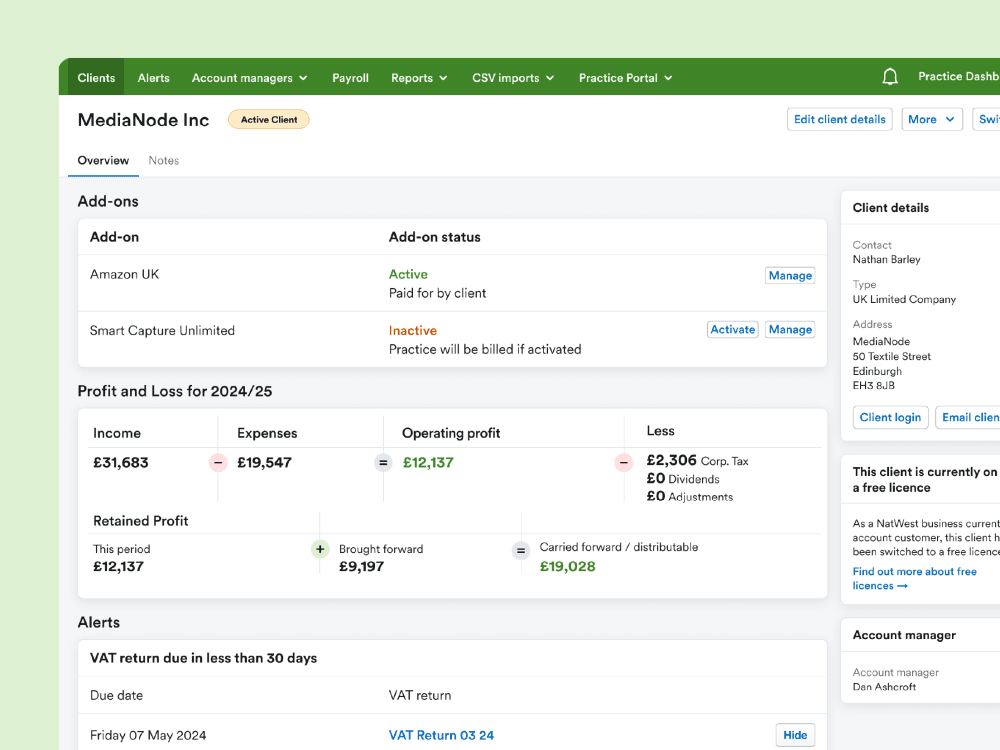
Task: Click the minus icon before the Less section
Action: (x=623, y=462)
